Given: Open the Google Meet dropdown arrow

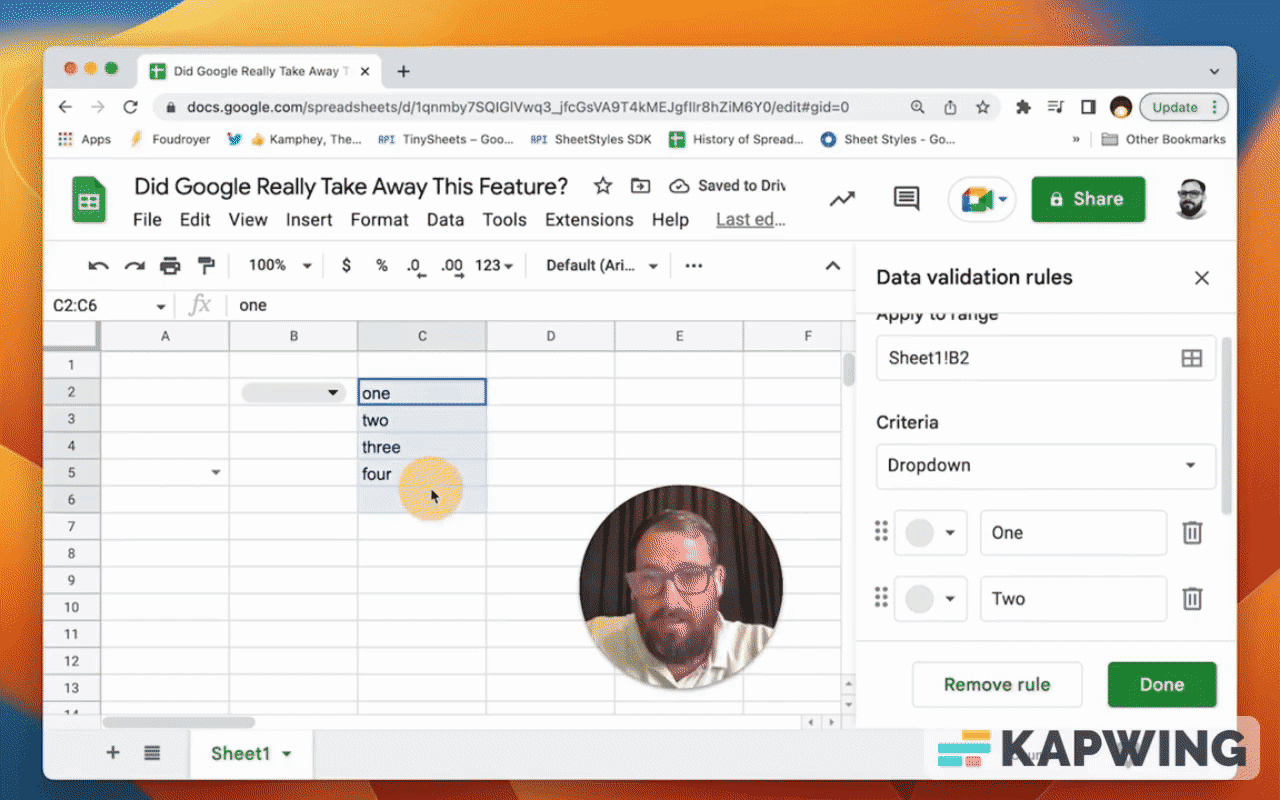Looking at the screenshot, I should [1002, 199].
